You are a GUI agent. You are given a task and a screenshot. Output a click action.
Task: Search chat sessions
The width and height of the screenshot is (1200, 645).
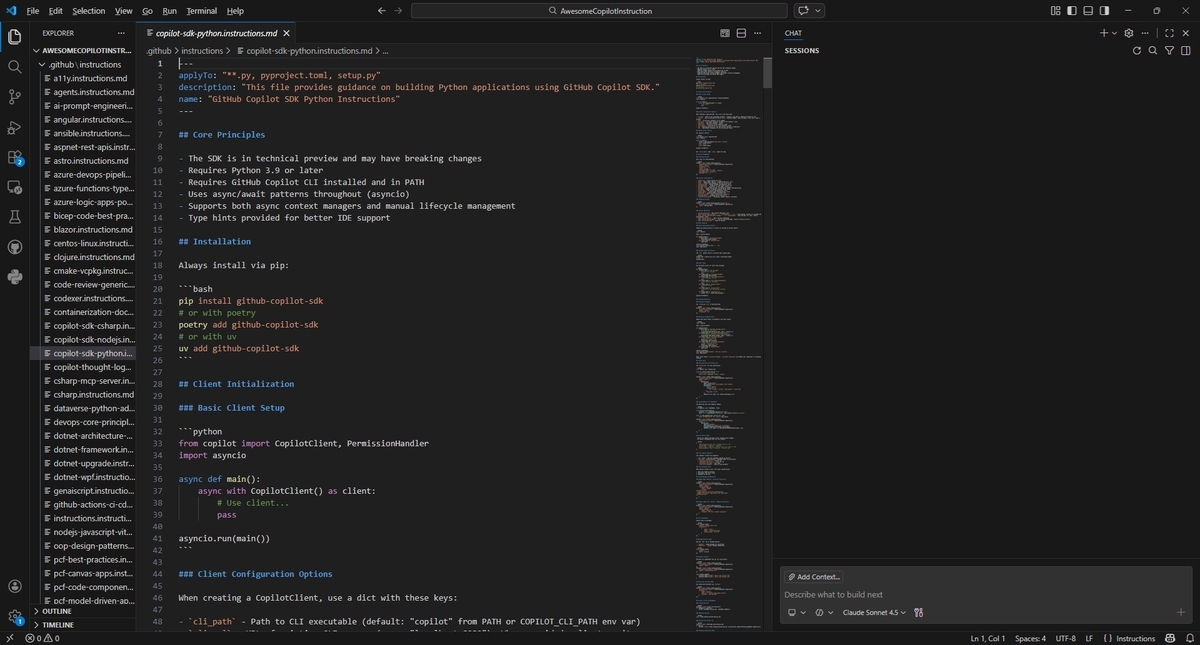(1153, 50)
